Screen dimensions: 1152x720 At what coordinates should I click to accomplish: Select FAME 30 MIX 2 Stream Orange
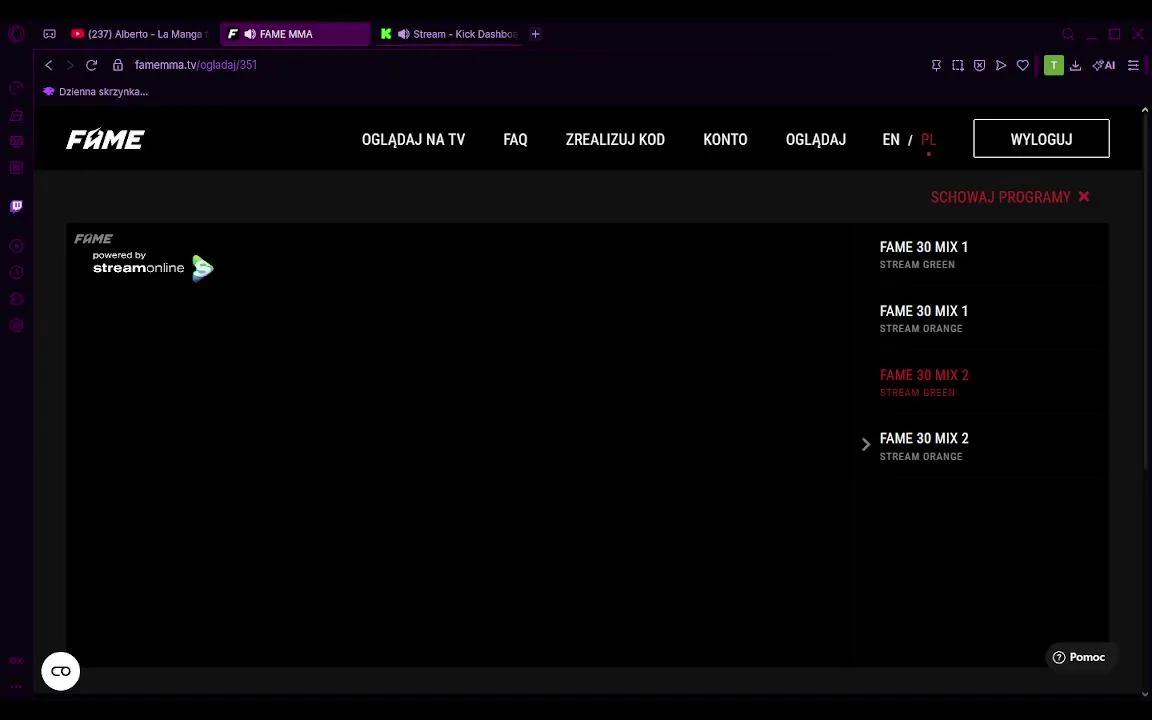point(924,446)
